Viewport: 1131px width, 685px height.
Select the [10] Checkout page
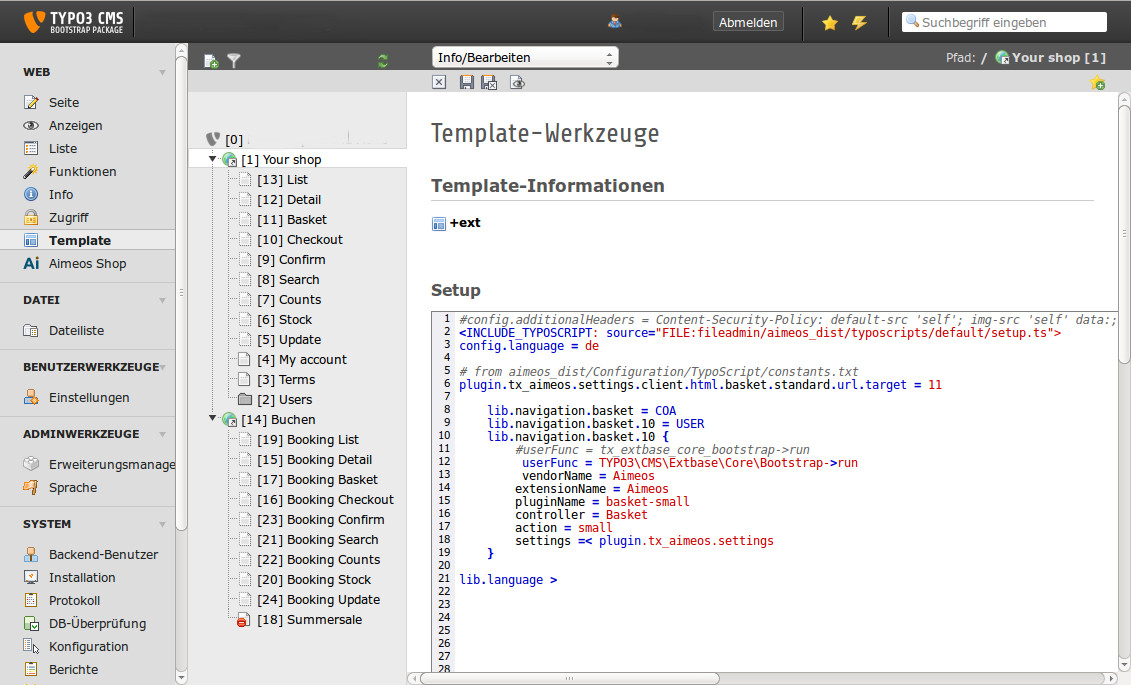click(x=299, y=240)
